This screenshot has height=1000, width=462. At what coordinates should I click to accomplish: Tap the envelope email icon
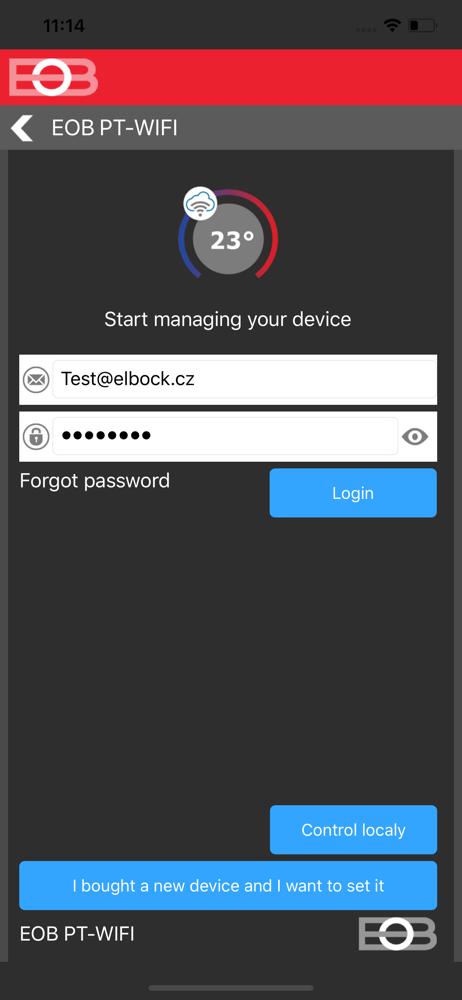click(36, 380)
